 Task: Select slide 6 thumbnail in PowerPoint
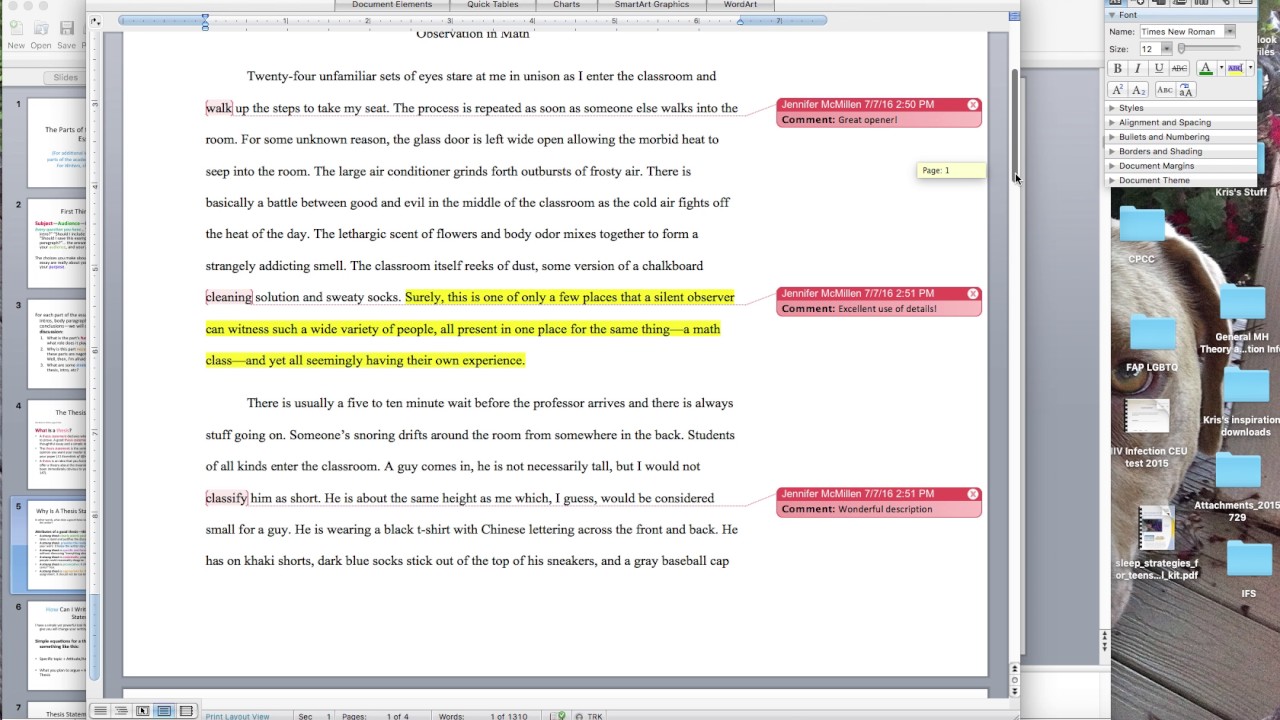pos(57,646)
